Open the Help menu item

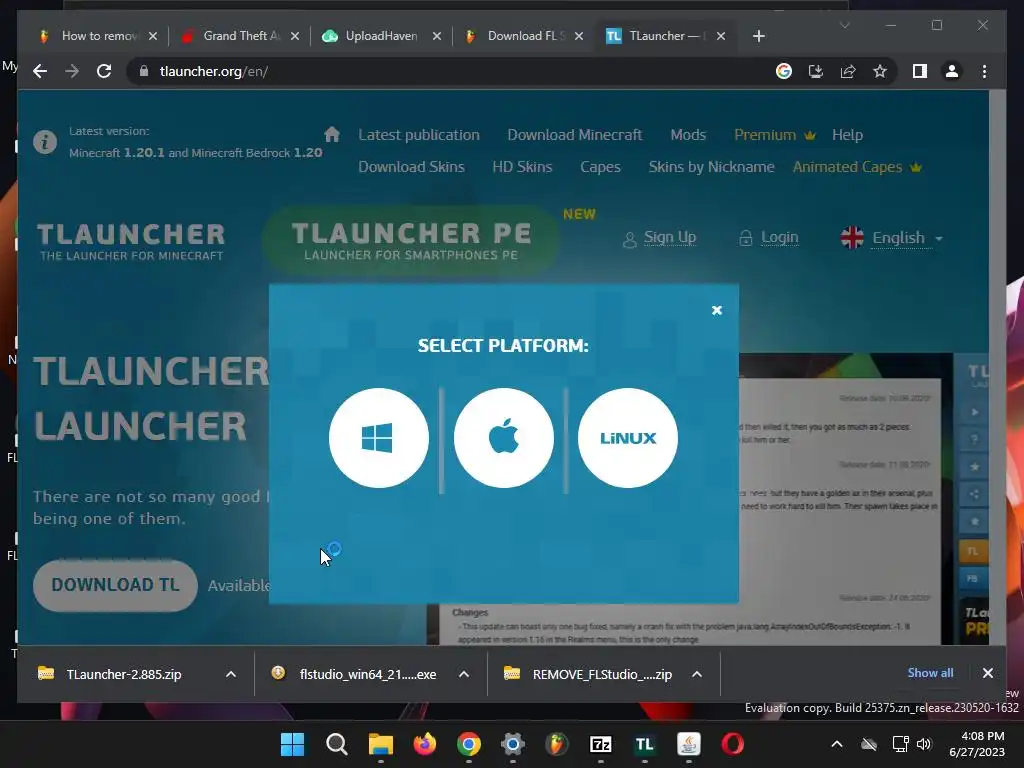click(847, 135)
